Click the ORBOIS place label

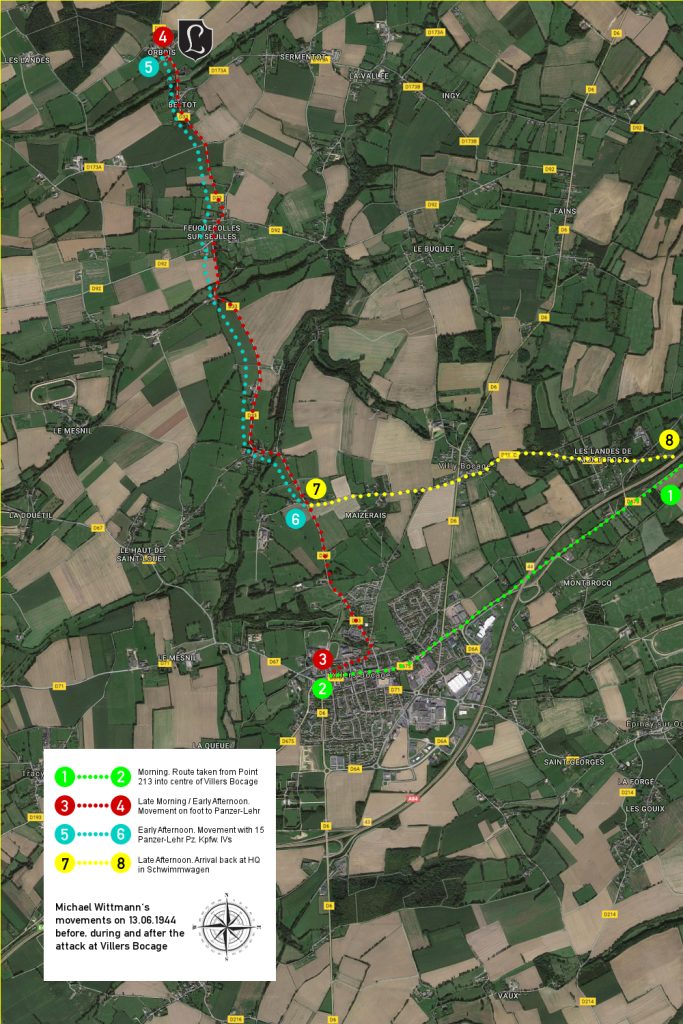[161, 52]
